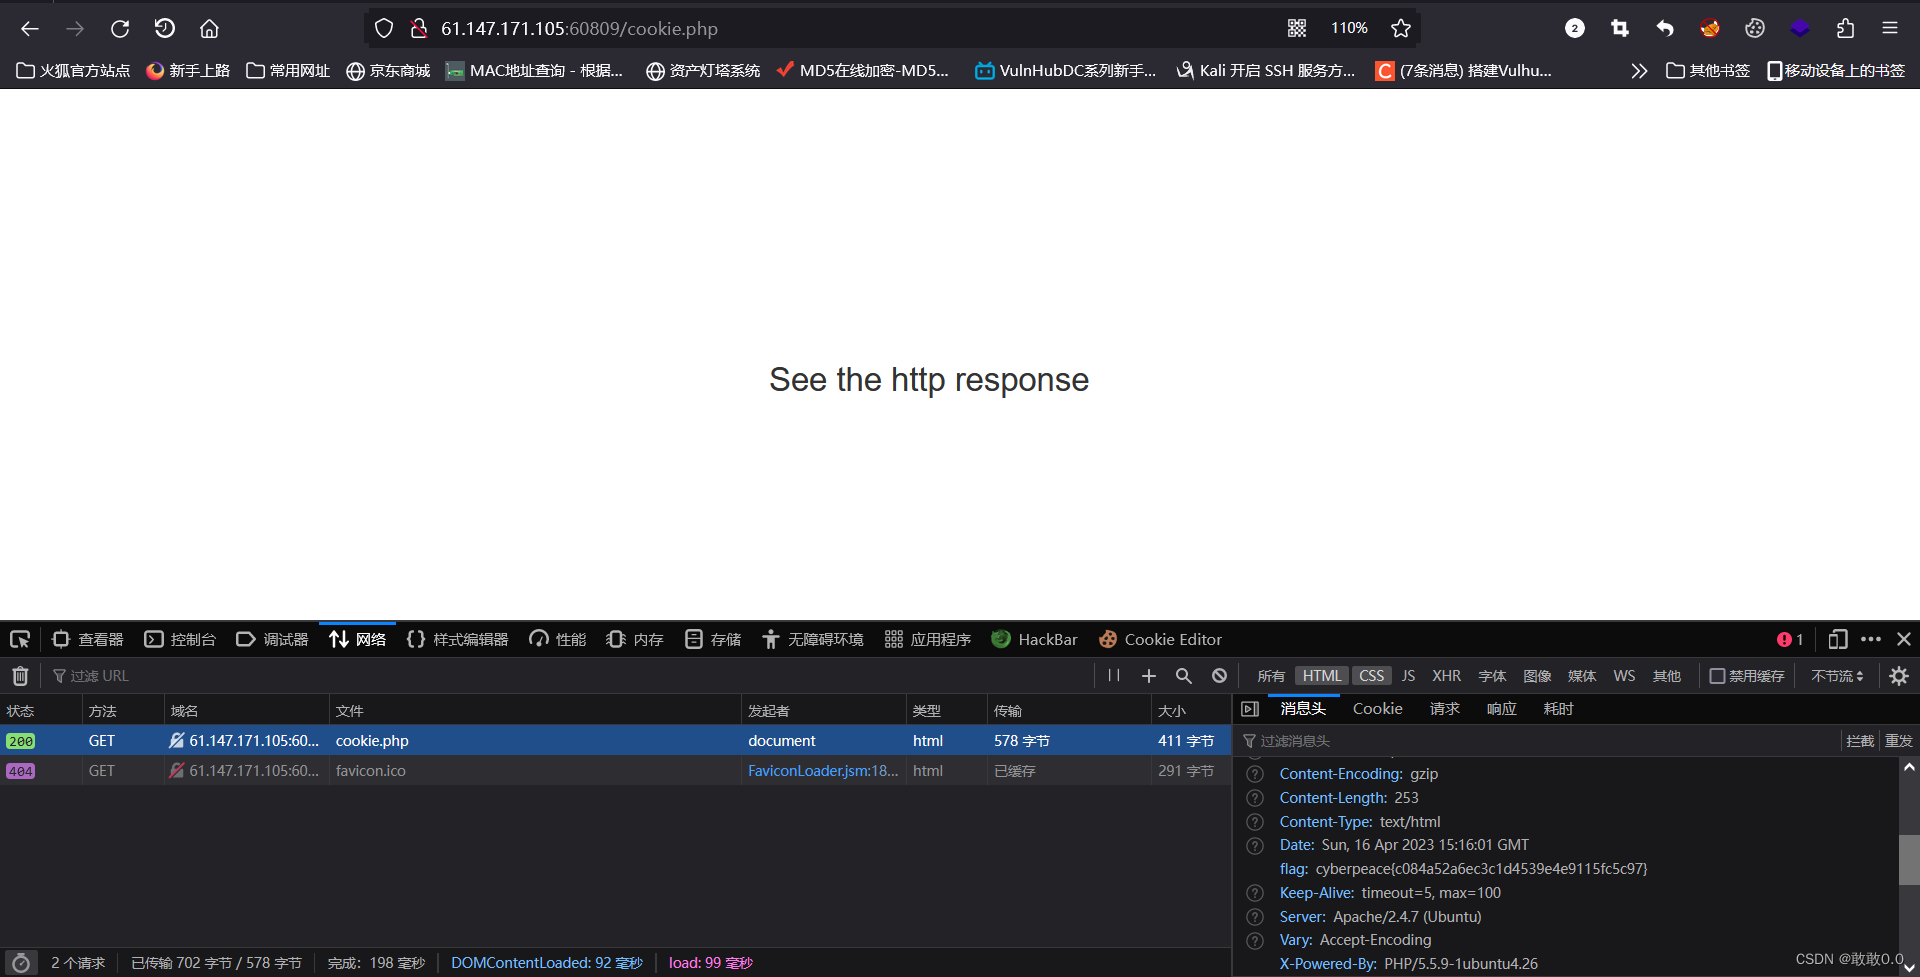Open network request search magnifier
The height and width of the screenshot is (977, 1920).
1184,676
